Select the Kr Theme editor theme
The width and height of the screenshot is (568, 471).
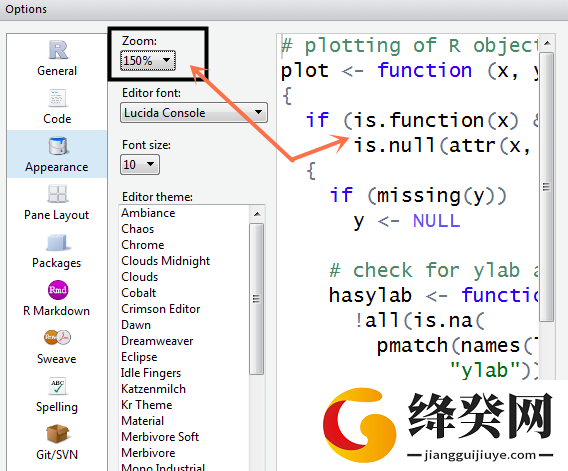click(147, 405)
